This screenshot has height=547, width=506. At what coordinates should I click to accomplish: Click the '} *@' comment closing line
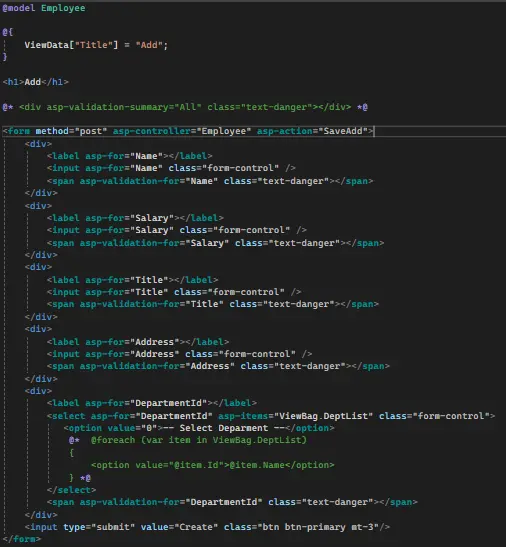pos(80,478)
